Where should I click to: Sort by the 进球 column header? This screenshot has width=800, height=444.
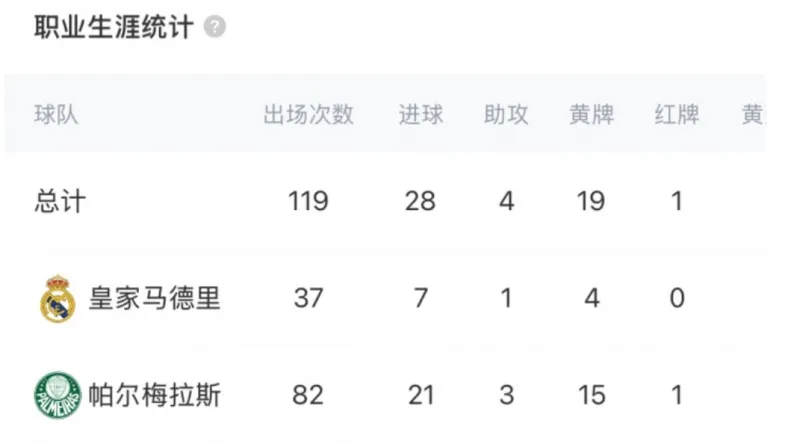click(x=421, y=115)
